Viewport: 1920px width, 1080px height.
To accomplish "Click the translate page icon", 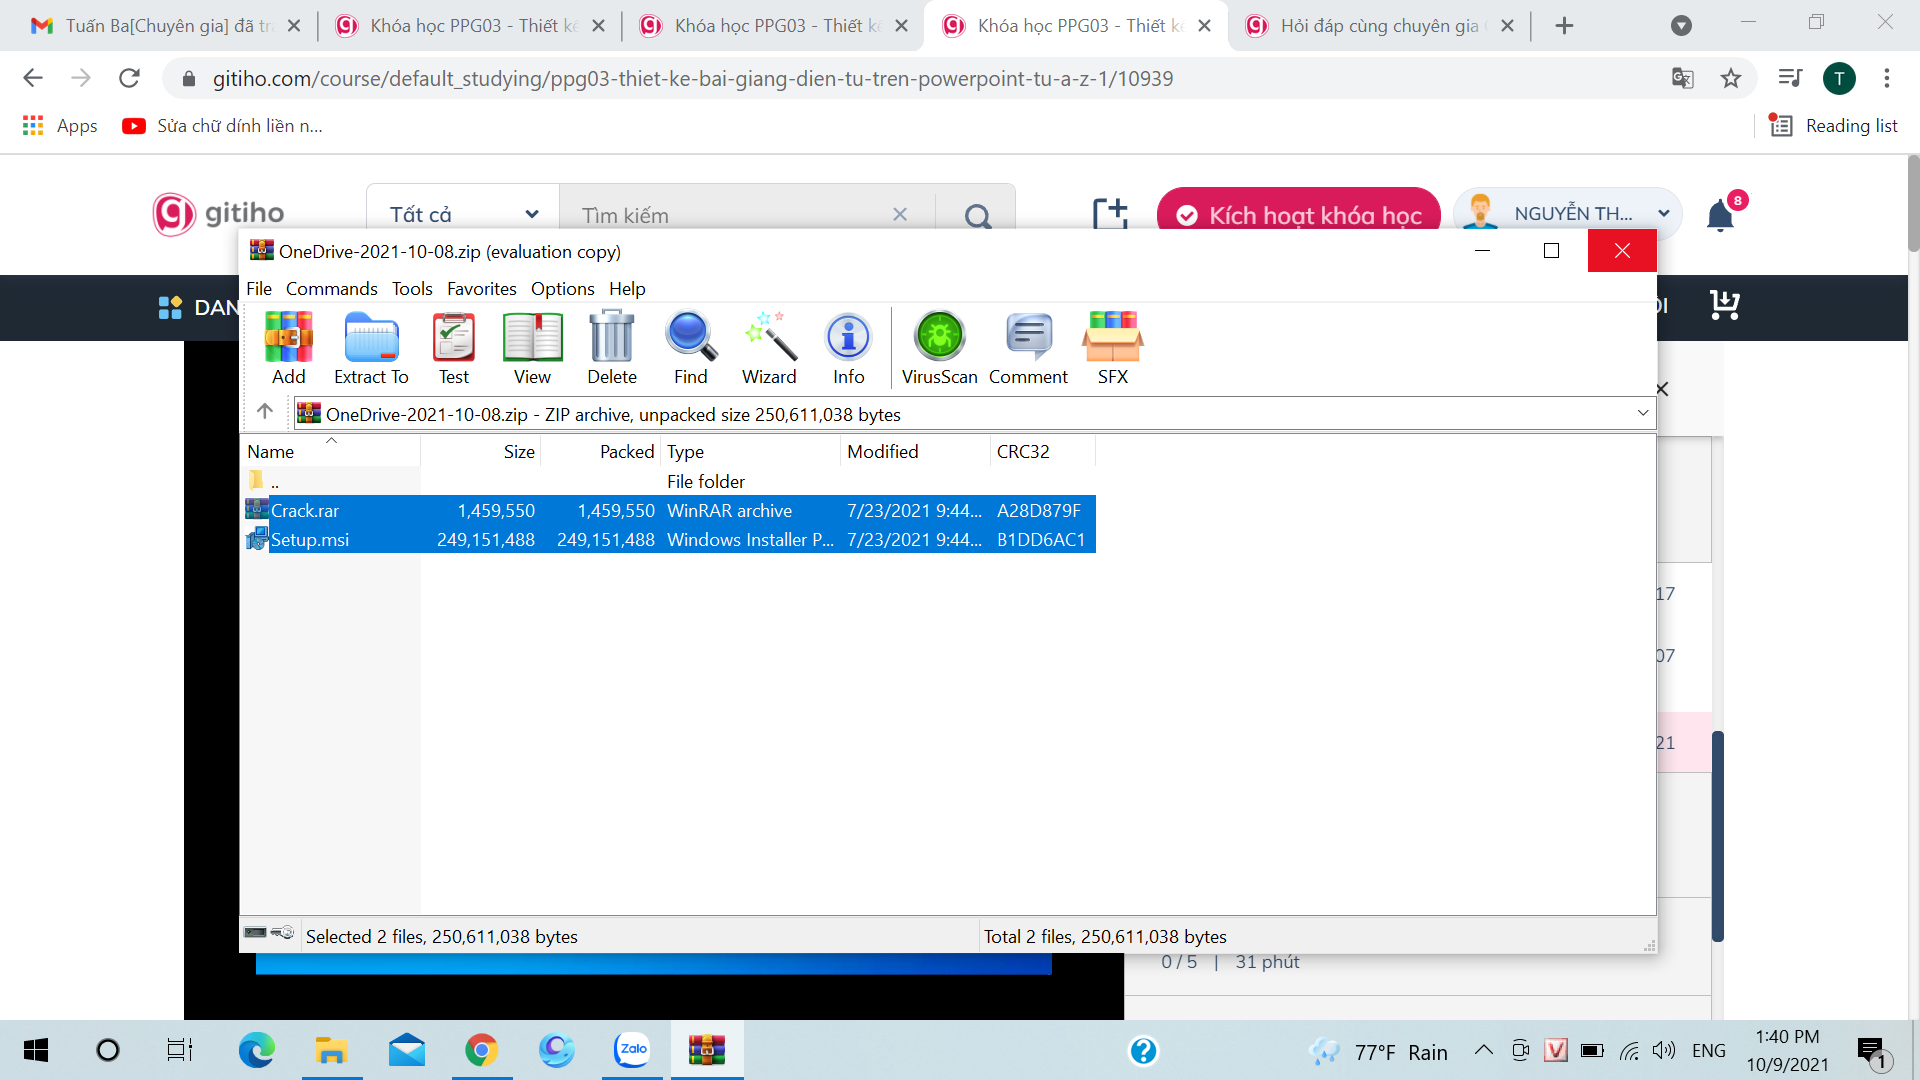I will click(x=1683, y=78).
